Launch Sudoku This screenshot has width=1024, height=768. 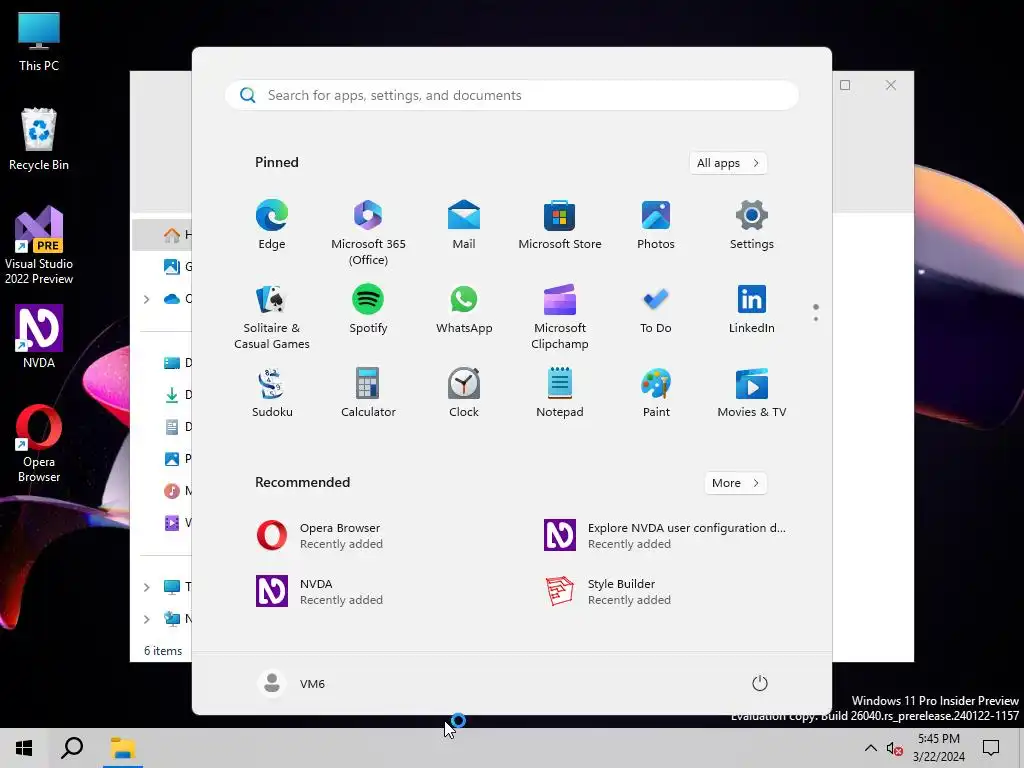(x=272, y=393)
